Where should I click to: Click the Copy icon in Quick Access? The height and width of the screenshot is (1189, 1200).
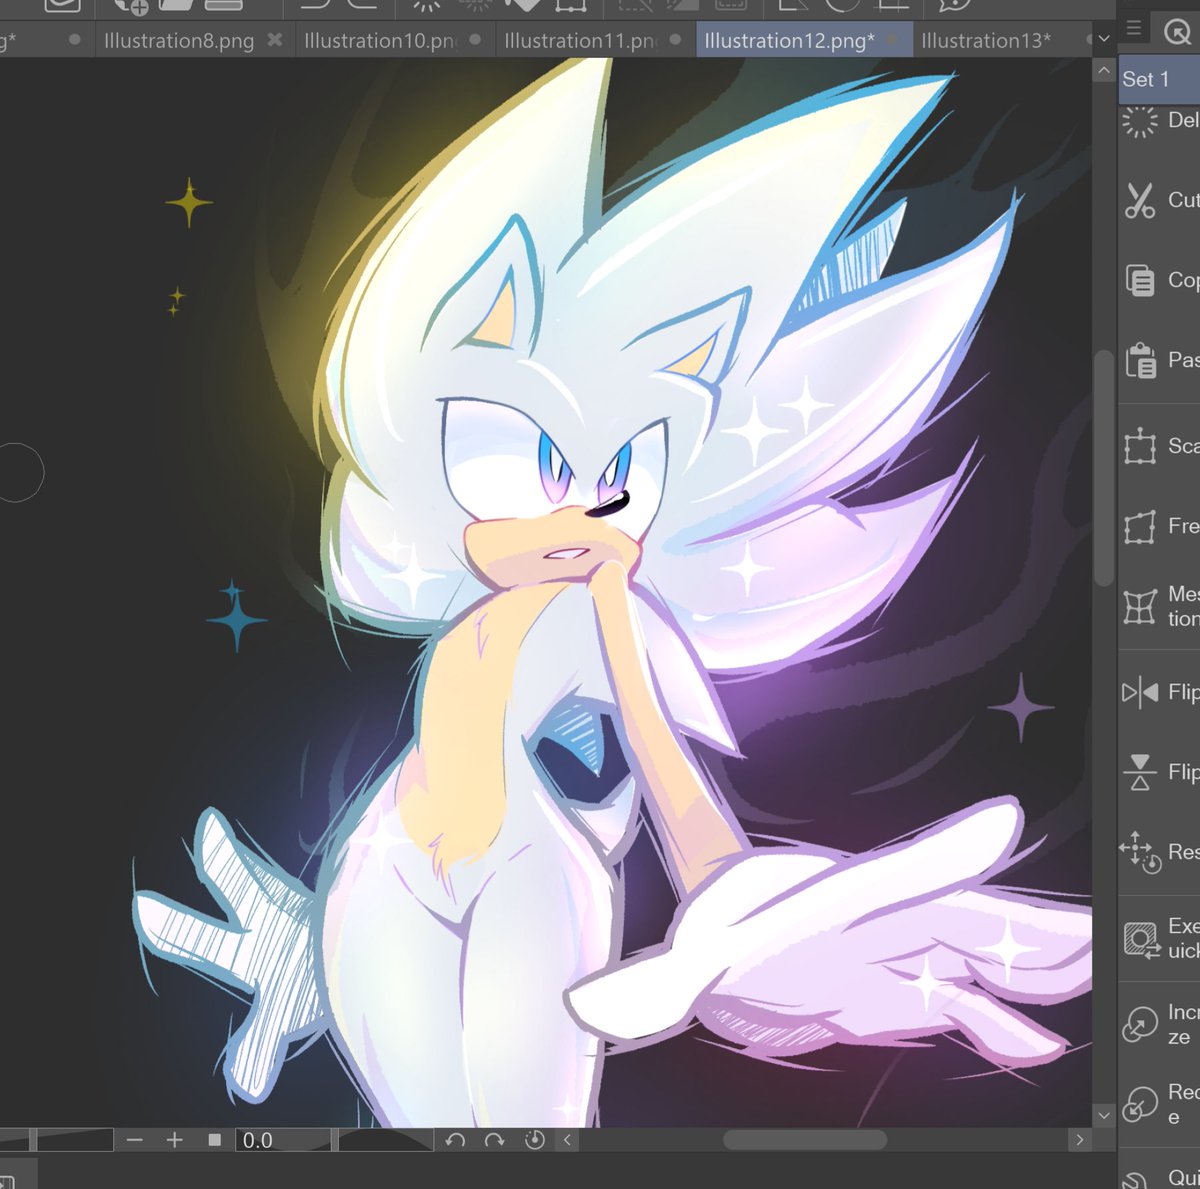point(1142,281)
